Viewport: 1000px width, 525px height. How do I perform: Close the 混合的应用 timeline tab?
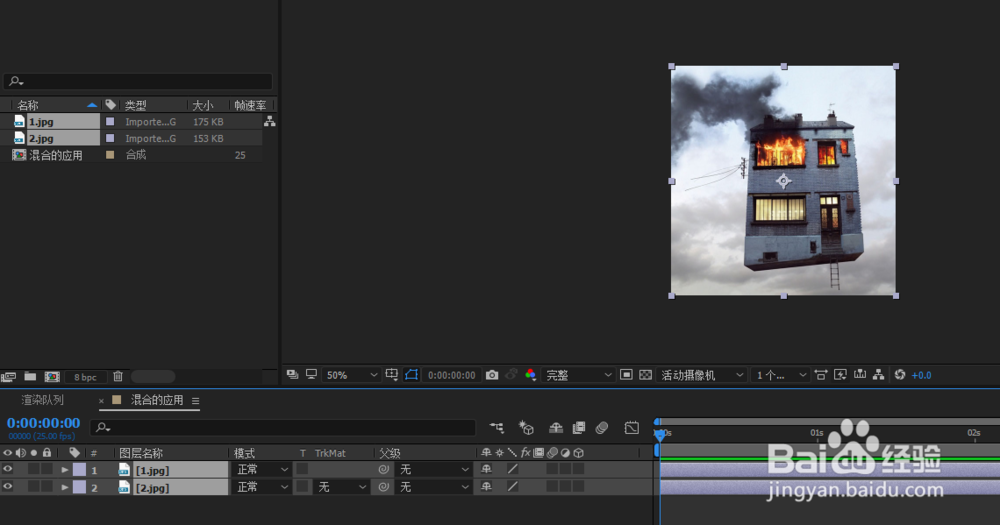tap(101, 401)
